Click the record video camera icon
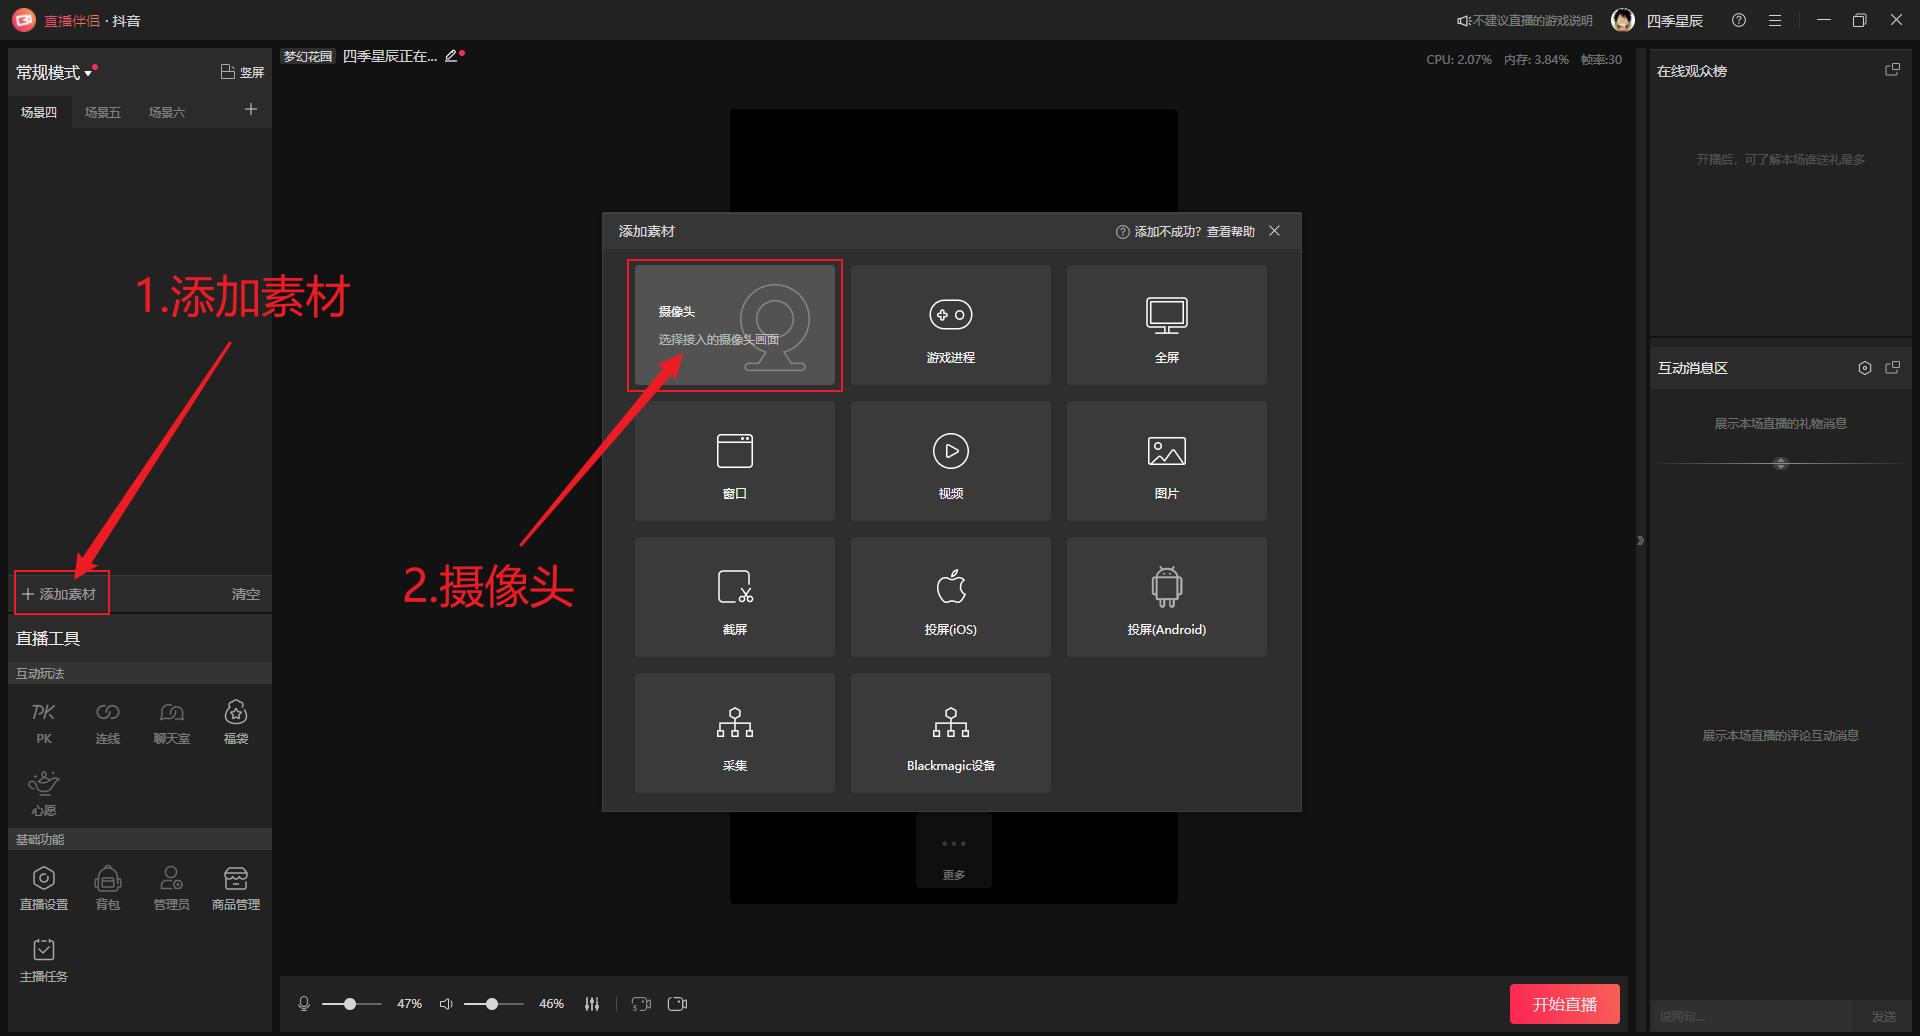This screenshot has width=1920, height=1036. [x=677, y=1003]
